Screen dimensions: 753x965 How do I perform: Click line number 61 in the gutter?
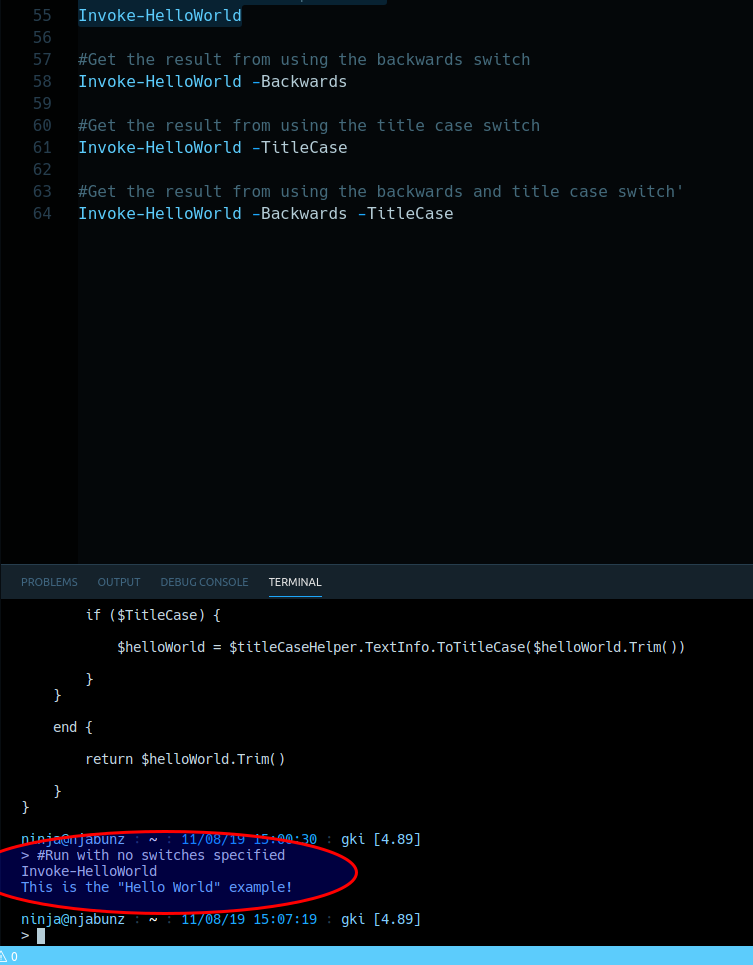coord(41,148)
